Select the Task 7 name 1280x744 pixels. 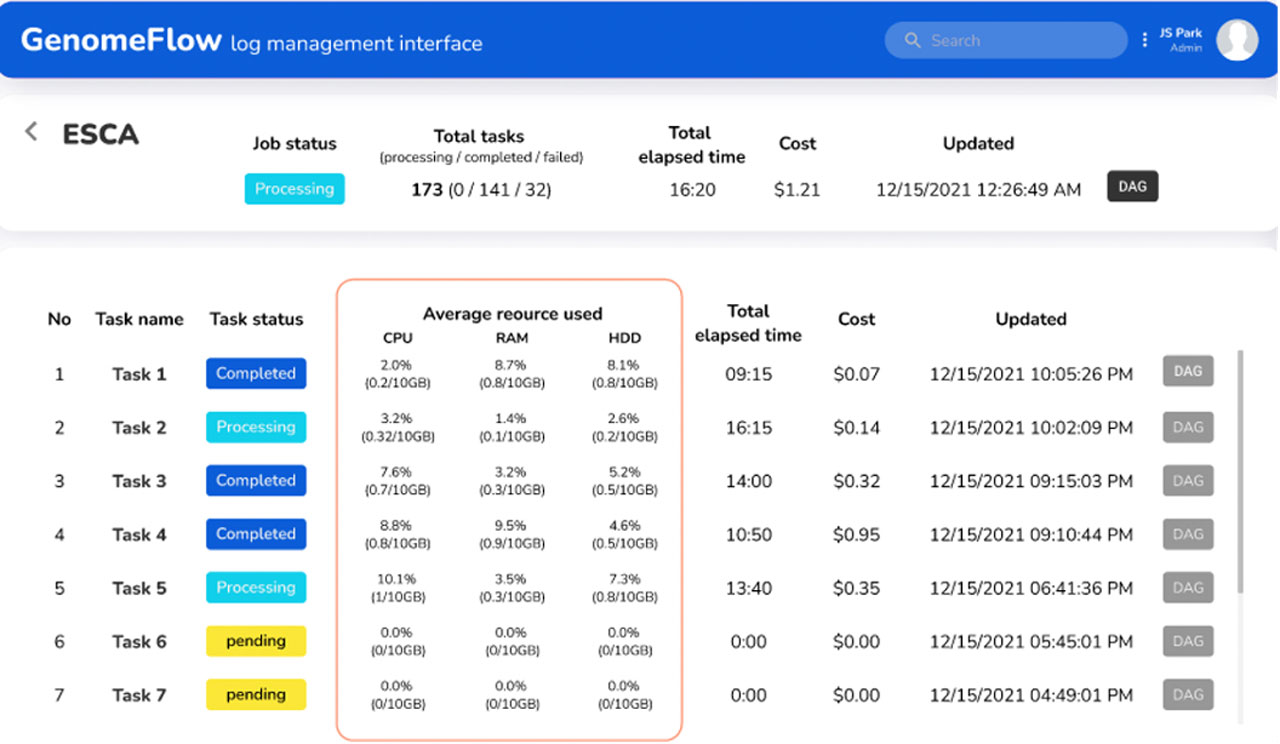pos(139,695)
